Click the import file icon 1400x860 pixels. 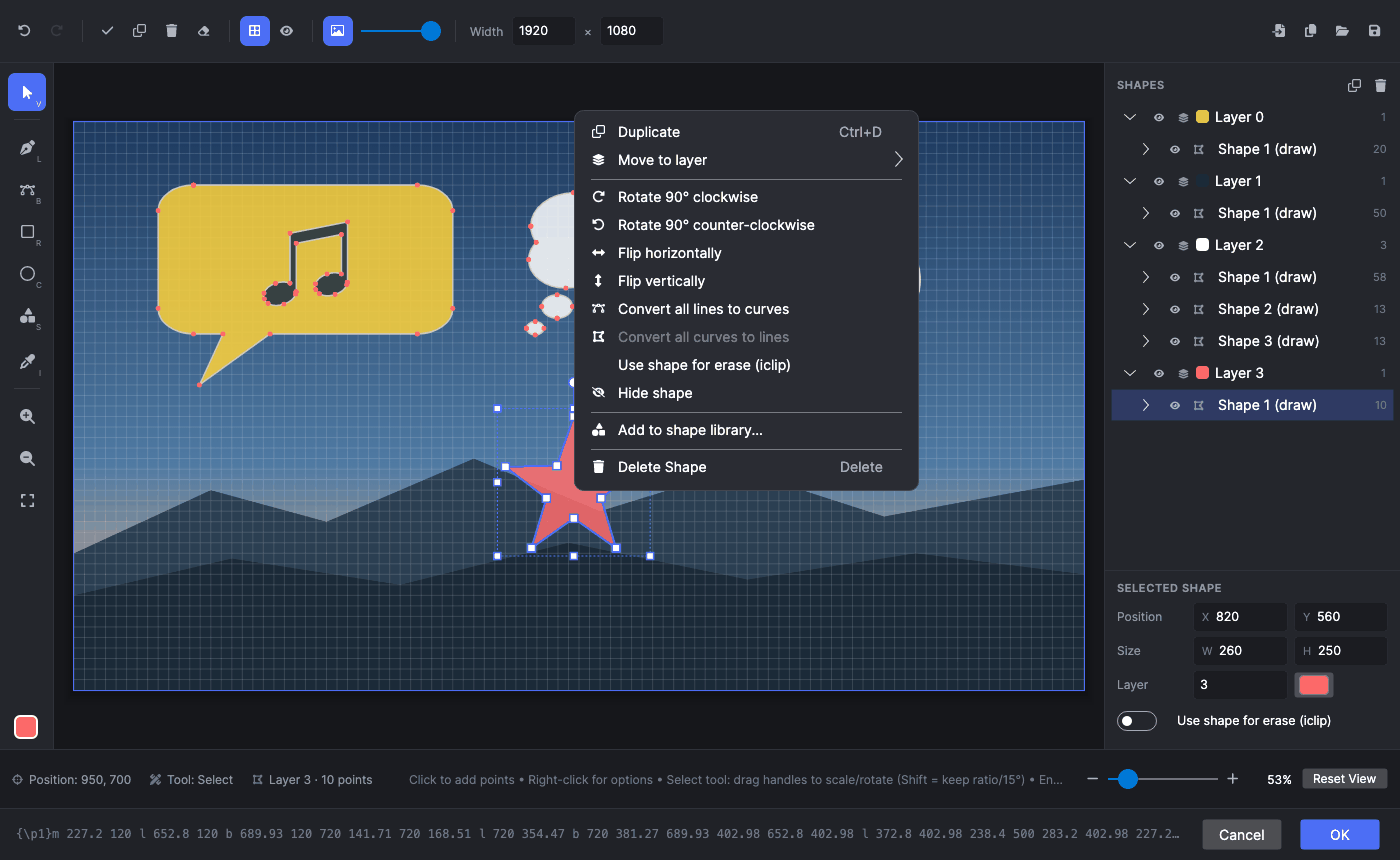[x=1278, y=31]
